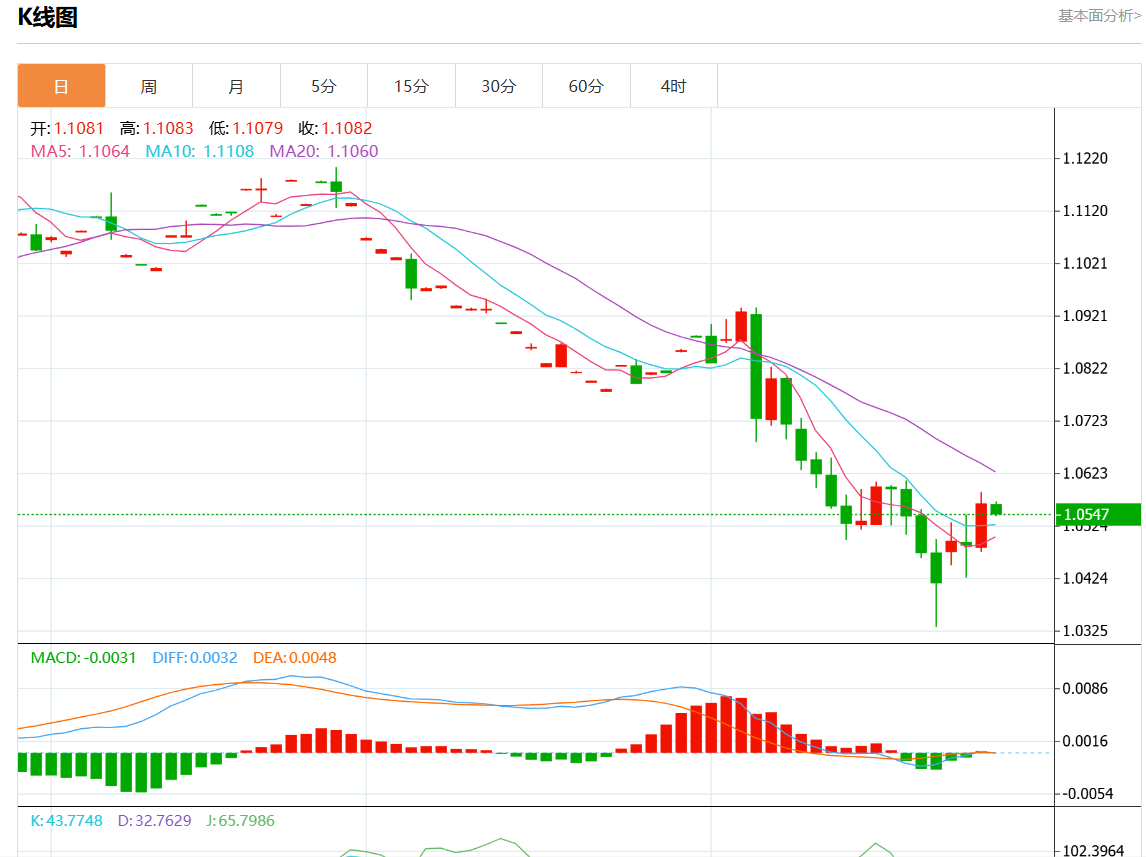This screenshot has width=1146, height=857.
Task: Switch to the 周 weekly tab
Action: click(148, 86)
